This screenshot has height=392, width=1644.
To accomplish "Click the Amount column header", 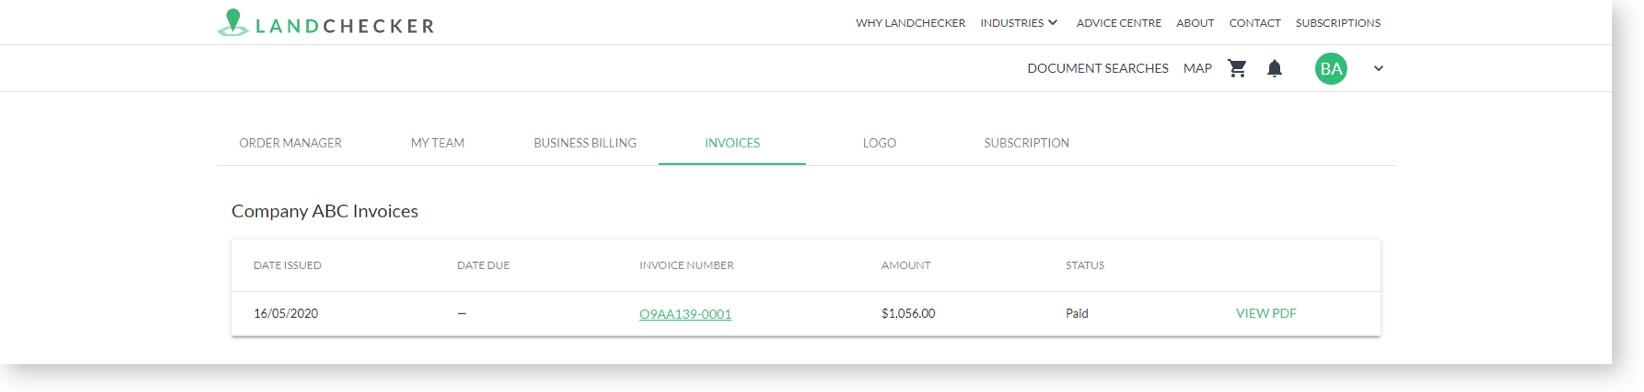I will (906, 265).
